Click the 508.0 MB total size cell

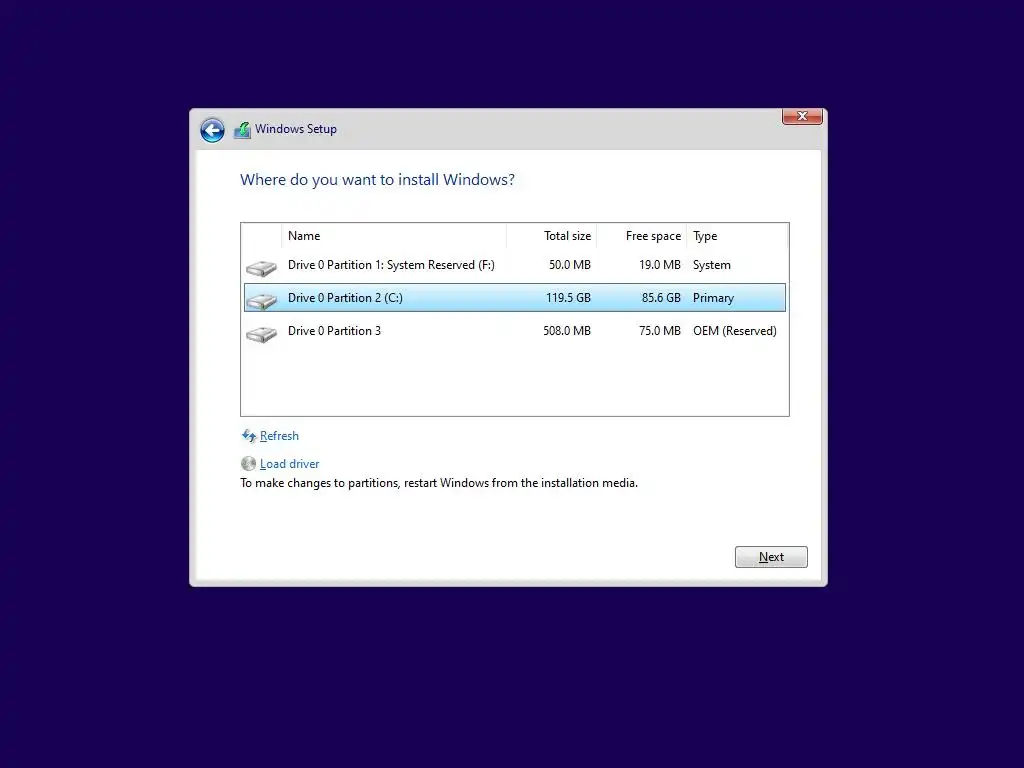pos(567,331)
